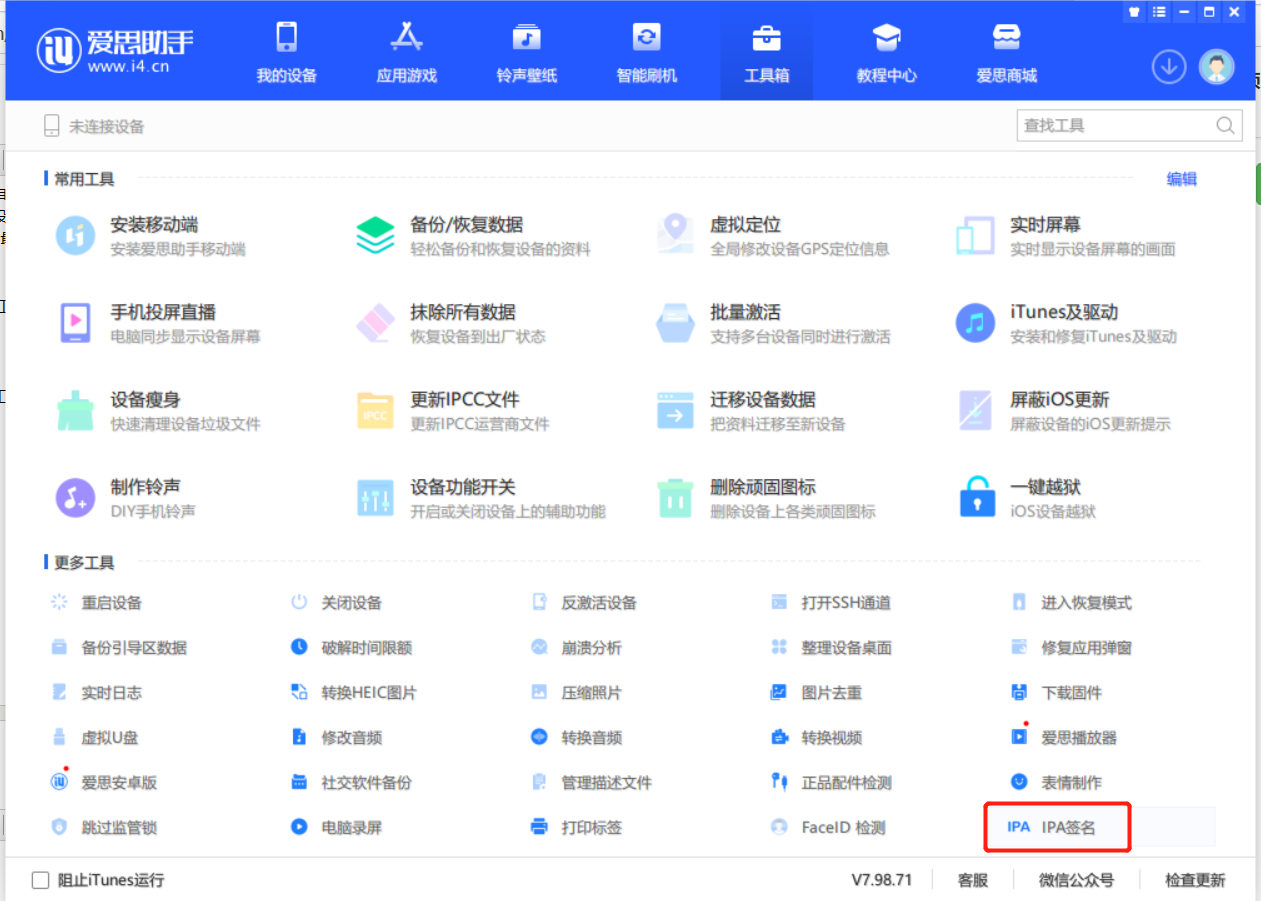This screenshot has height=901, width=1261.
Task: Click the 检查更新 button
Action: pos(1195,880)
